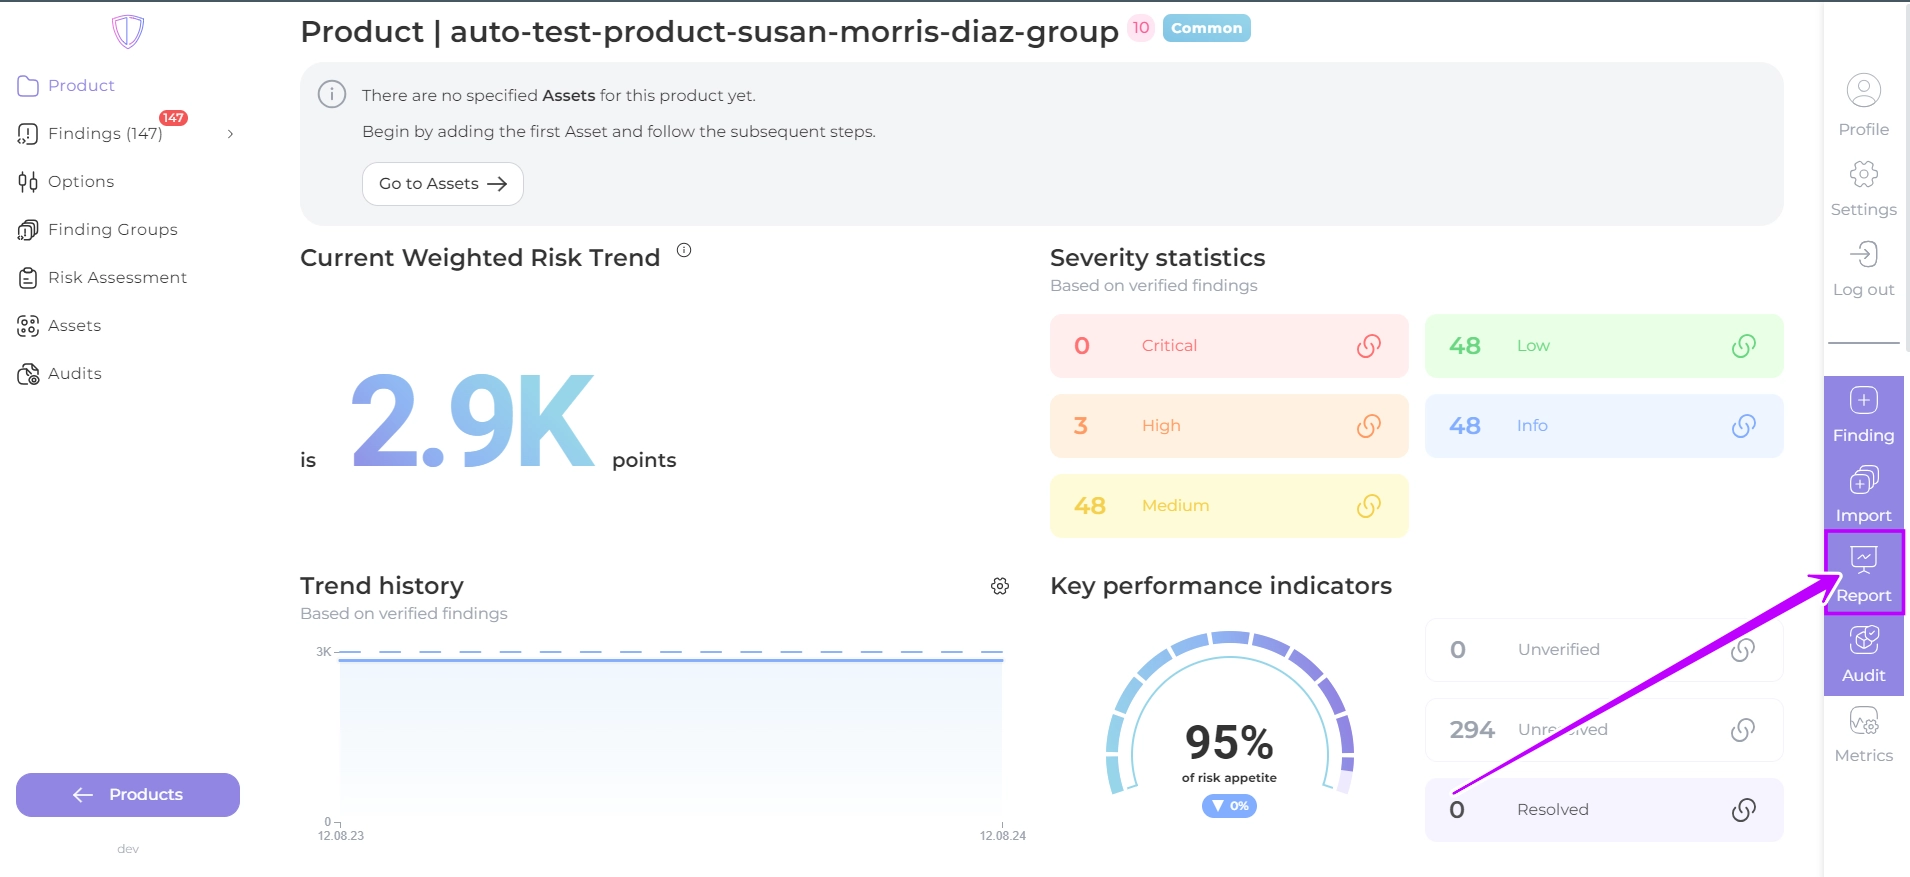
Task: Return to Products list button
Action: pos(128,795)
